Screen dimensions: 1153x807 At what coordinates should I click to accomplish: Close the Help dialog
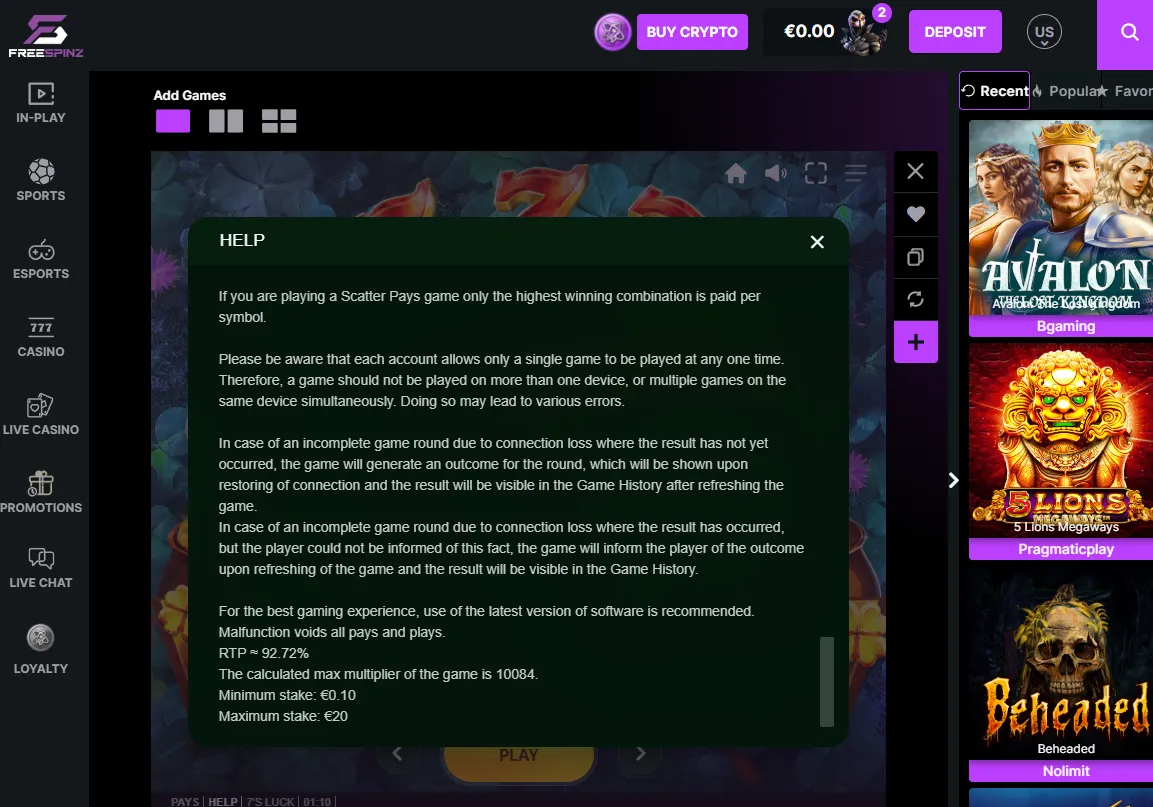[817, 242]
